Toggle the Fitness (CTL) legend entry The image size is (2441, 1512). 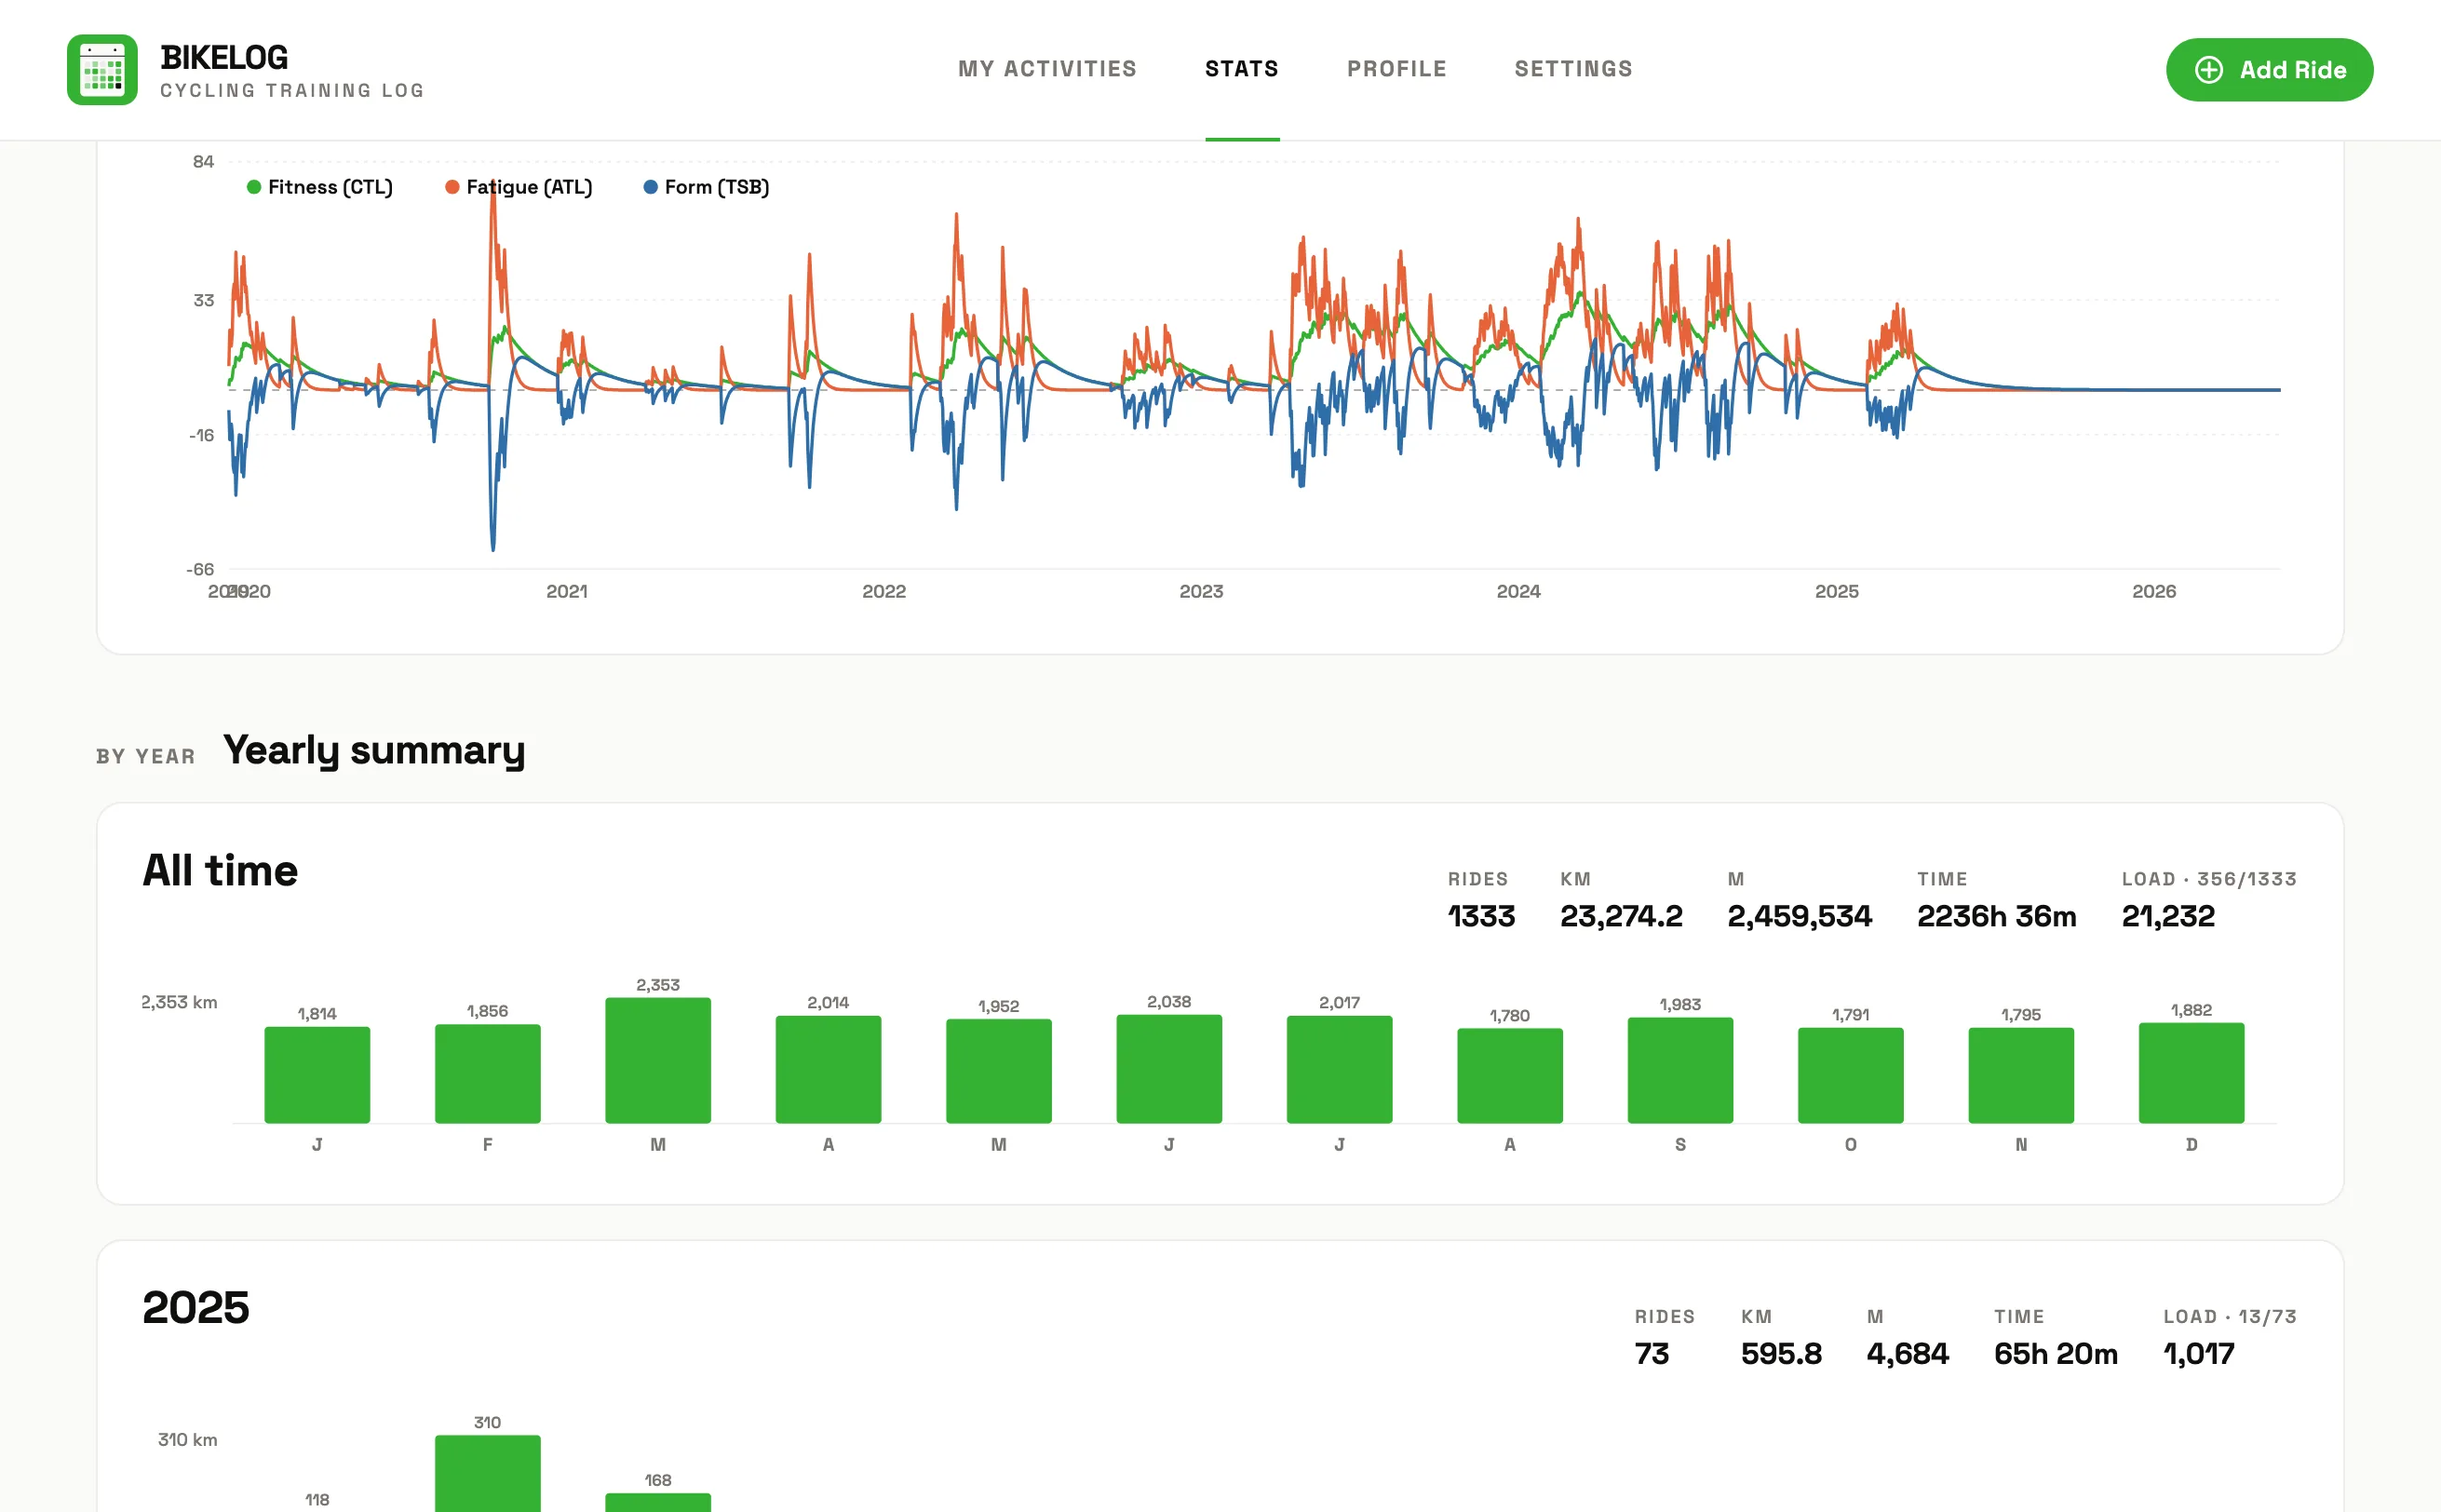(x=319, y=187)
